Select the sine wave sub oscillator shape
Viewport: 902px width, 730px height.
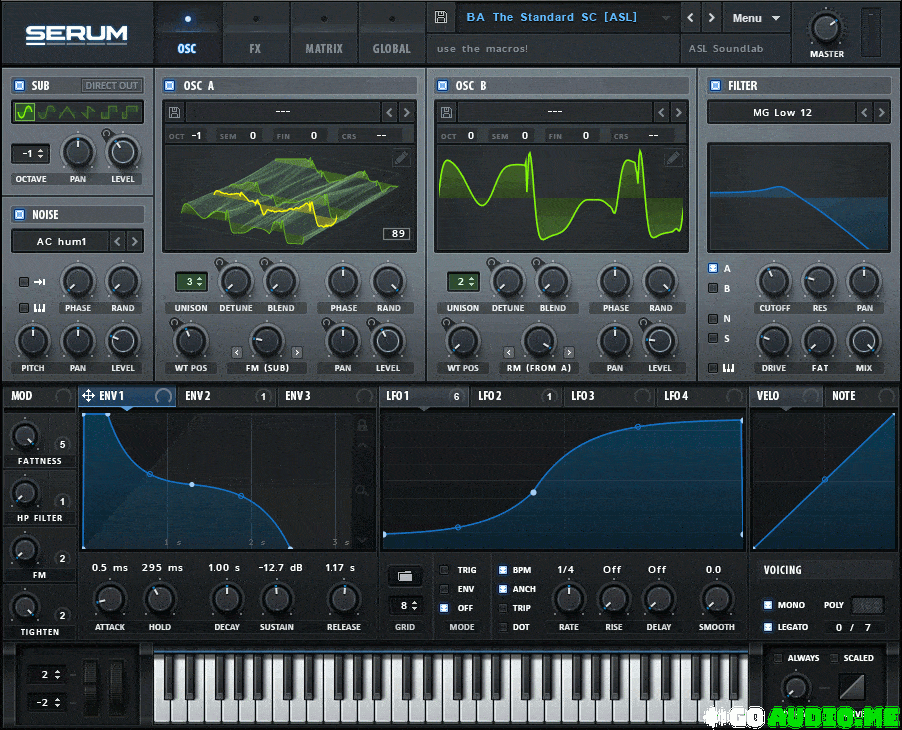25,112
